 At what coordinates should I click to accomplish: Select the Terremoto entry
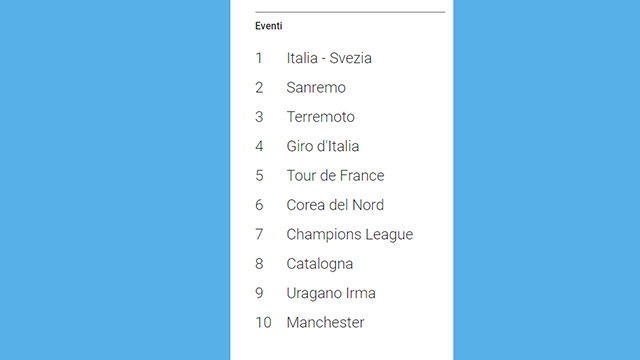point(320,117)
